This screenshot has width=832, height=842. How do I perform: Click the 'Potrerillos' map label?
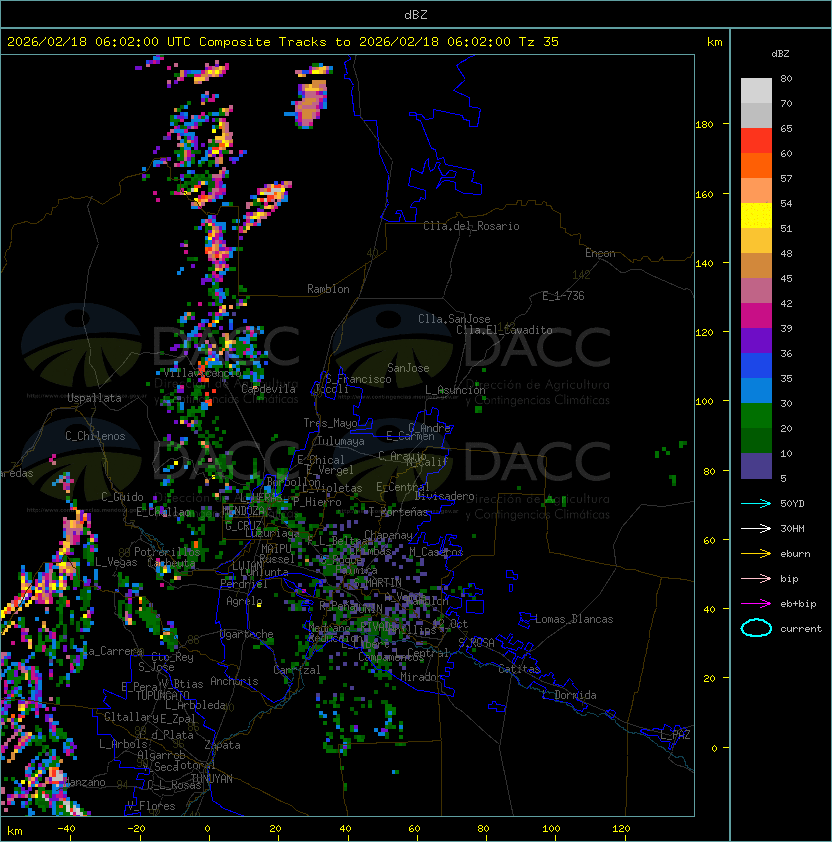coord(167,552)
